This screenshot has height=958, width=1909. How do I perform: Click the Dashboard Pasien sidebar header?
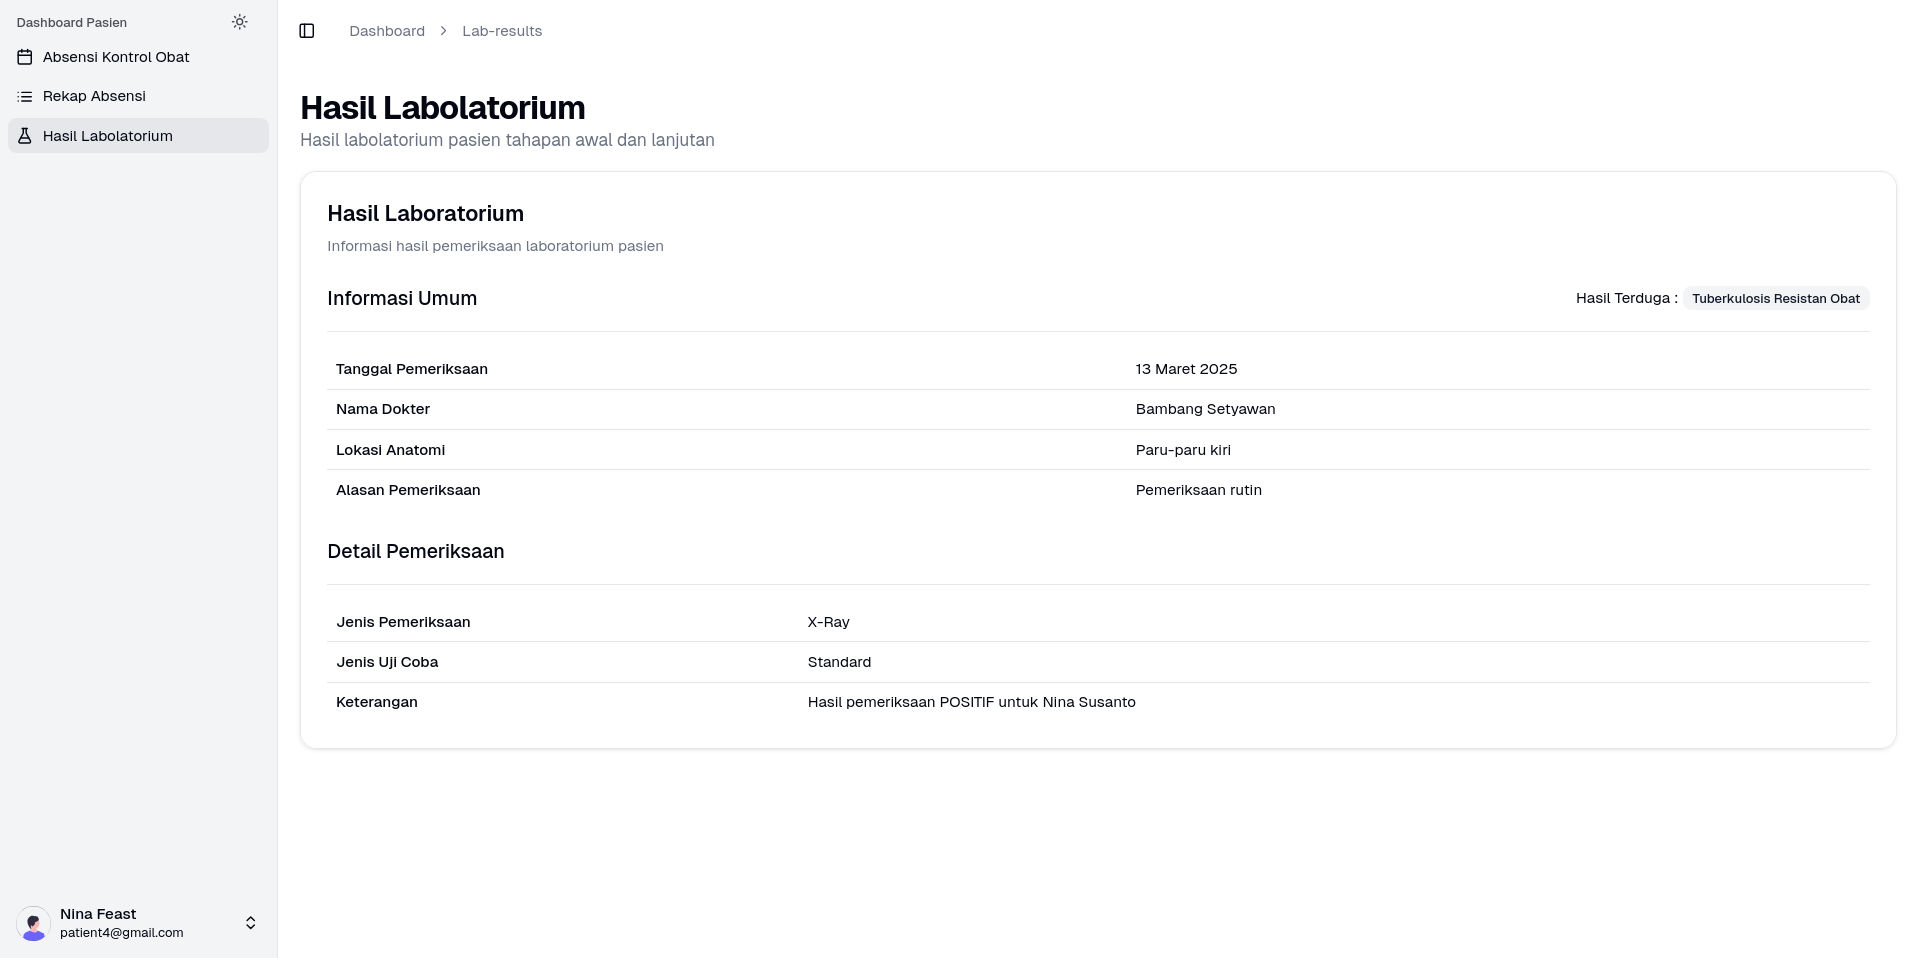[x=72, y=23]
